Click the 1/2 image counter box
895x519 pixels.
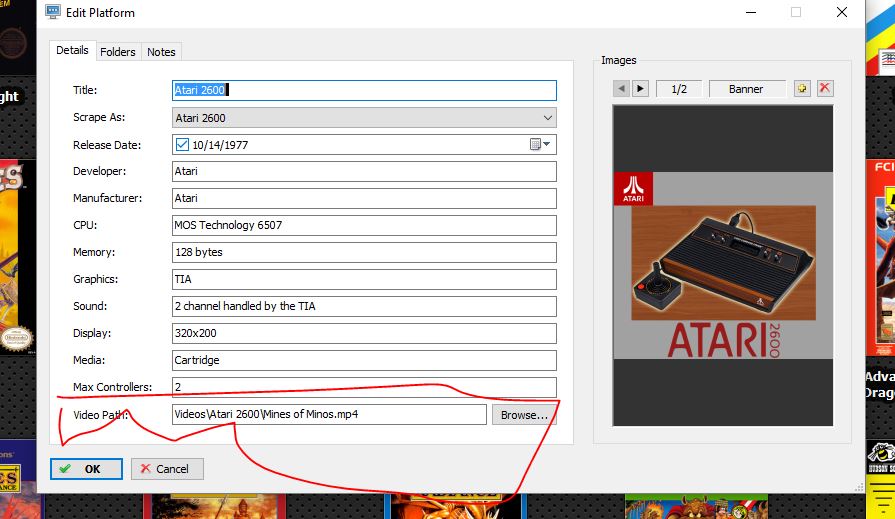pyautogui.click(x=679, y=89)
